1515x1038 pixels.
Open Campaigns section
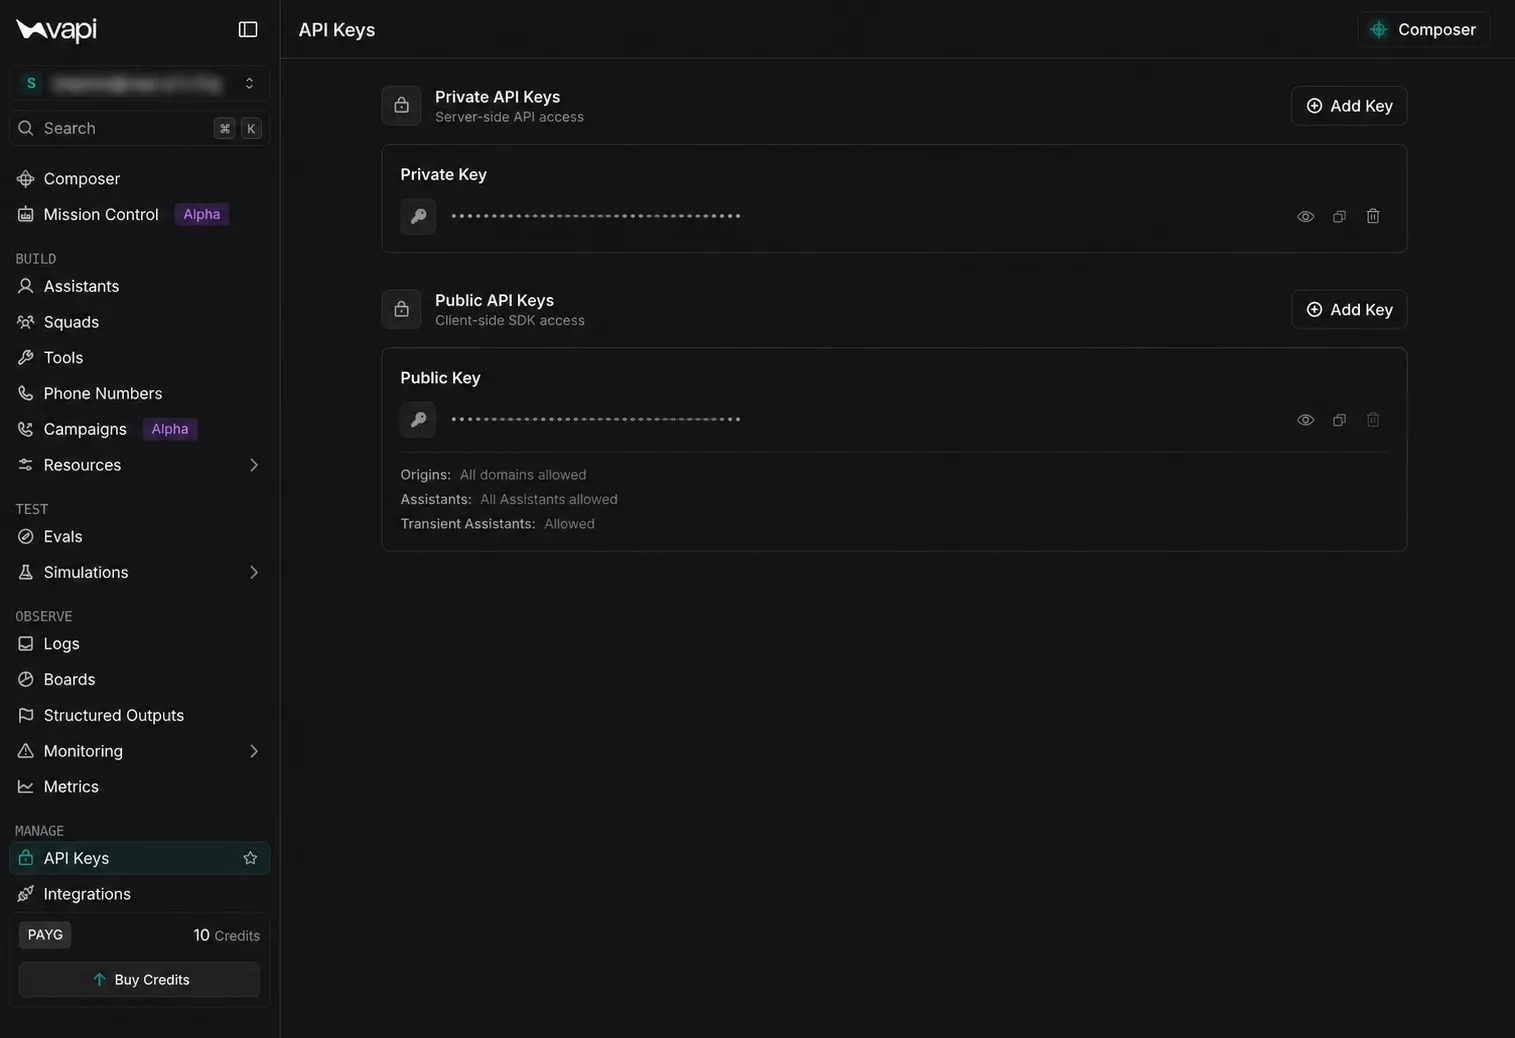tap(140, 429)
